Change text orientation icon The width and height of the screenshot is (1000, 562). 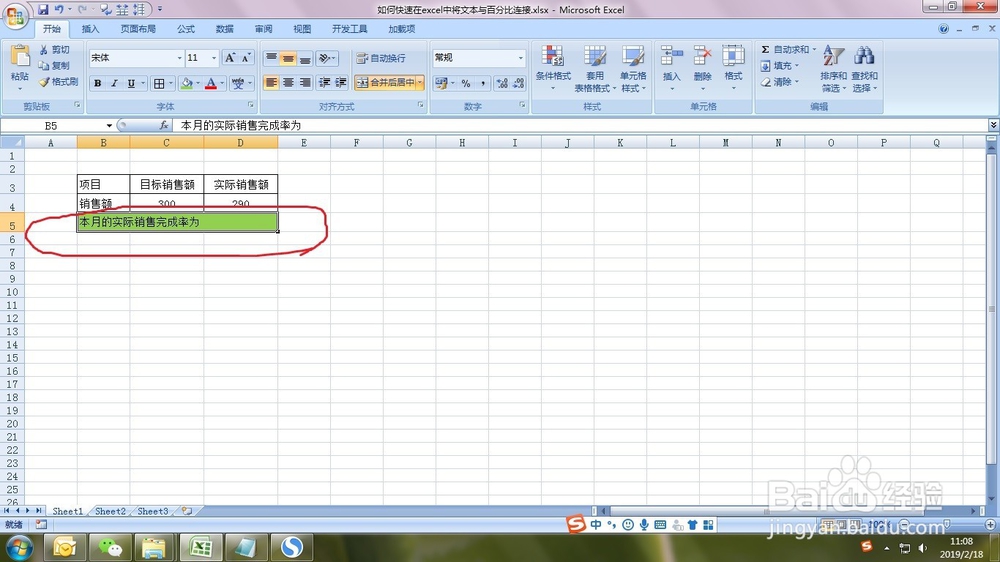point(326,58)
